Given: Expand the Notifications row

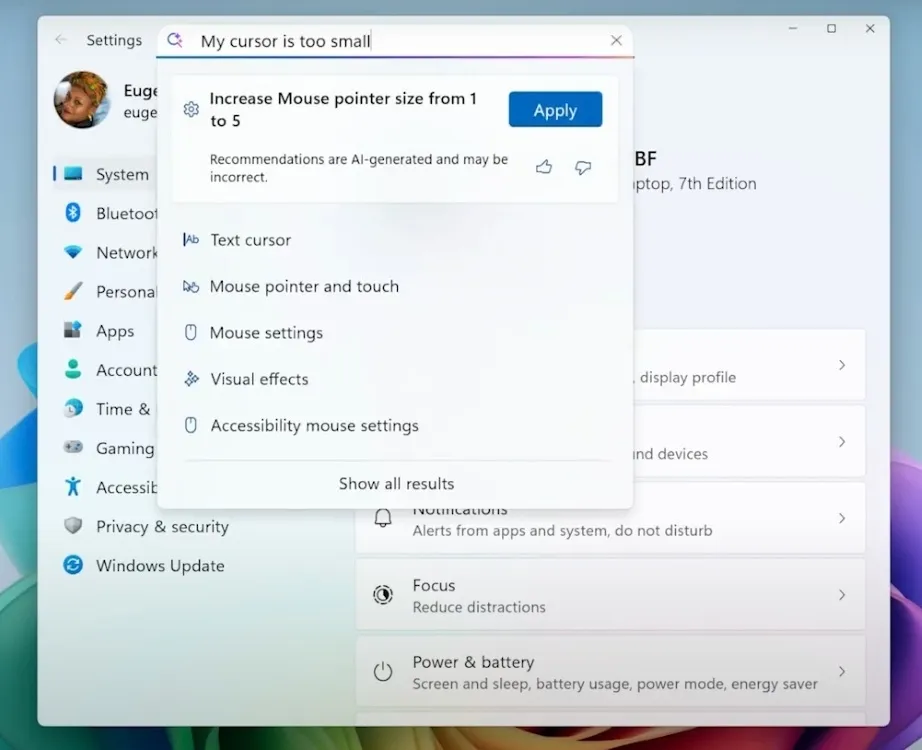Looking at the screenshot, I should 843,518.
